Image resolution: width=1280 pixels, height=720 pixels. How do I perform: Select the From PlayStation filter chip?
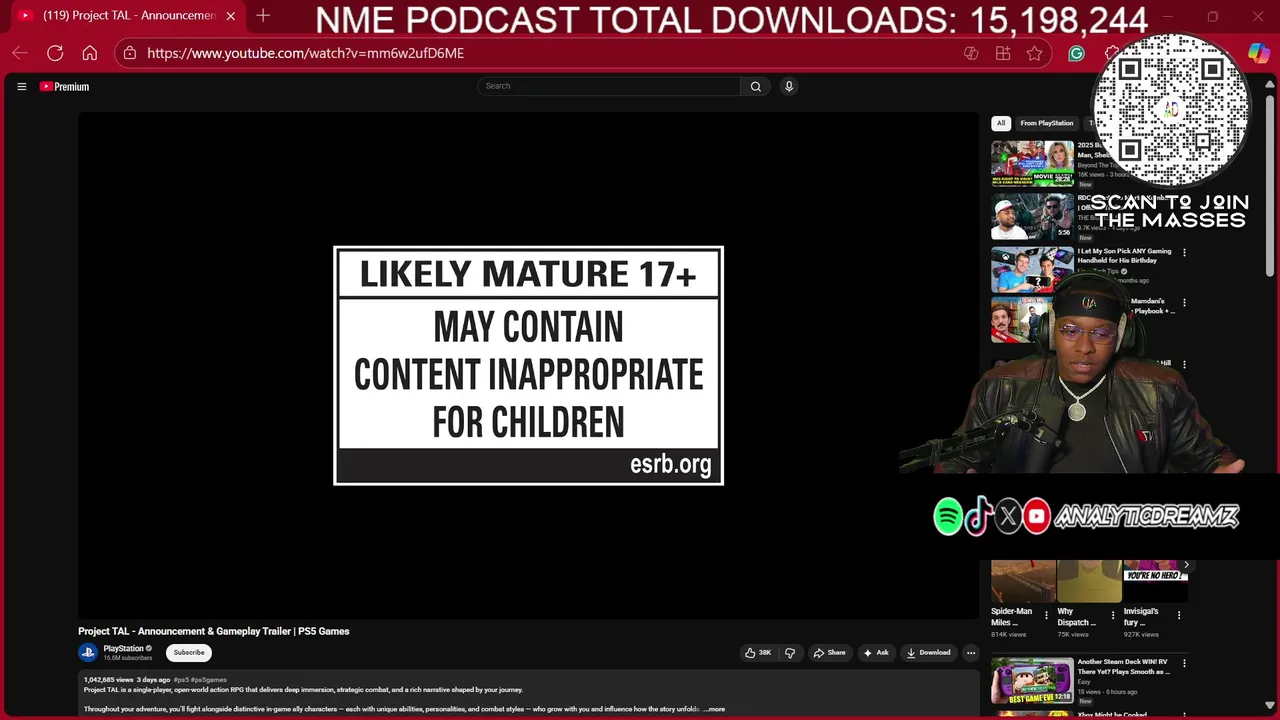click(x=1047, y=123)
